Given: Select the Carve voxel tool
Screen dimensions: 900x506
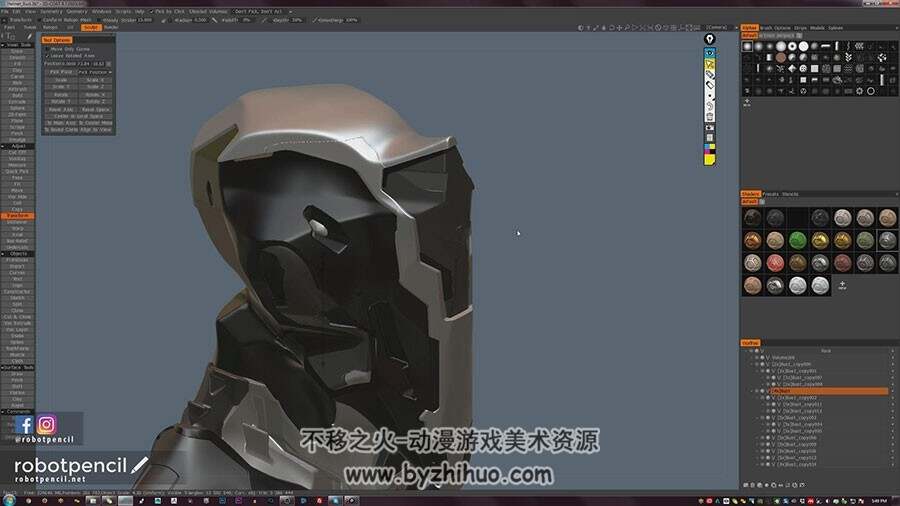Looking at the screenshot, I should [x=18, y=76].
